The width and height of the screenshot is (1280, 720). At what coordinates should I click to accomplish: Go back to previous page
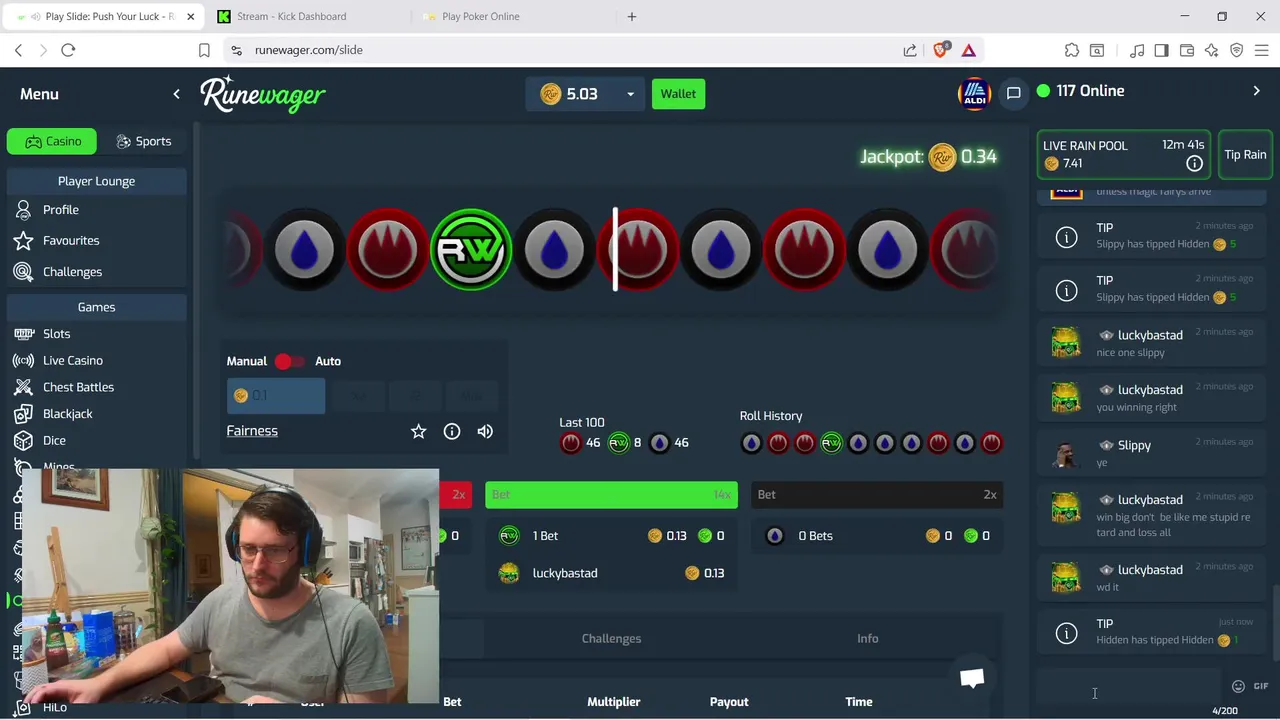coord(18,50)
